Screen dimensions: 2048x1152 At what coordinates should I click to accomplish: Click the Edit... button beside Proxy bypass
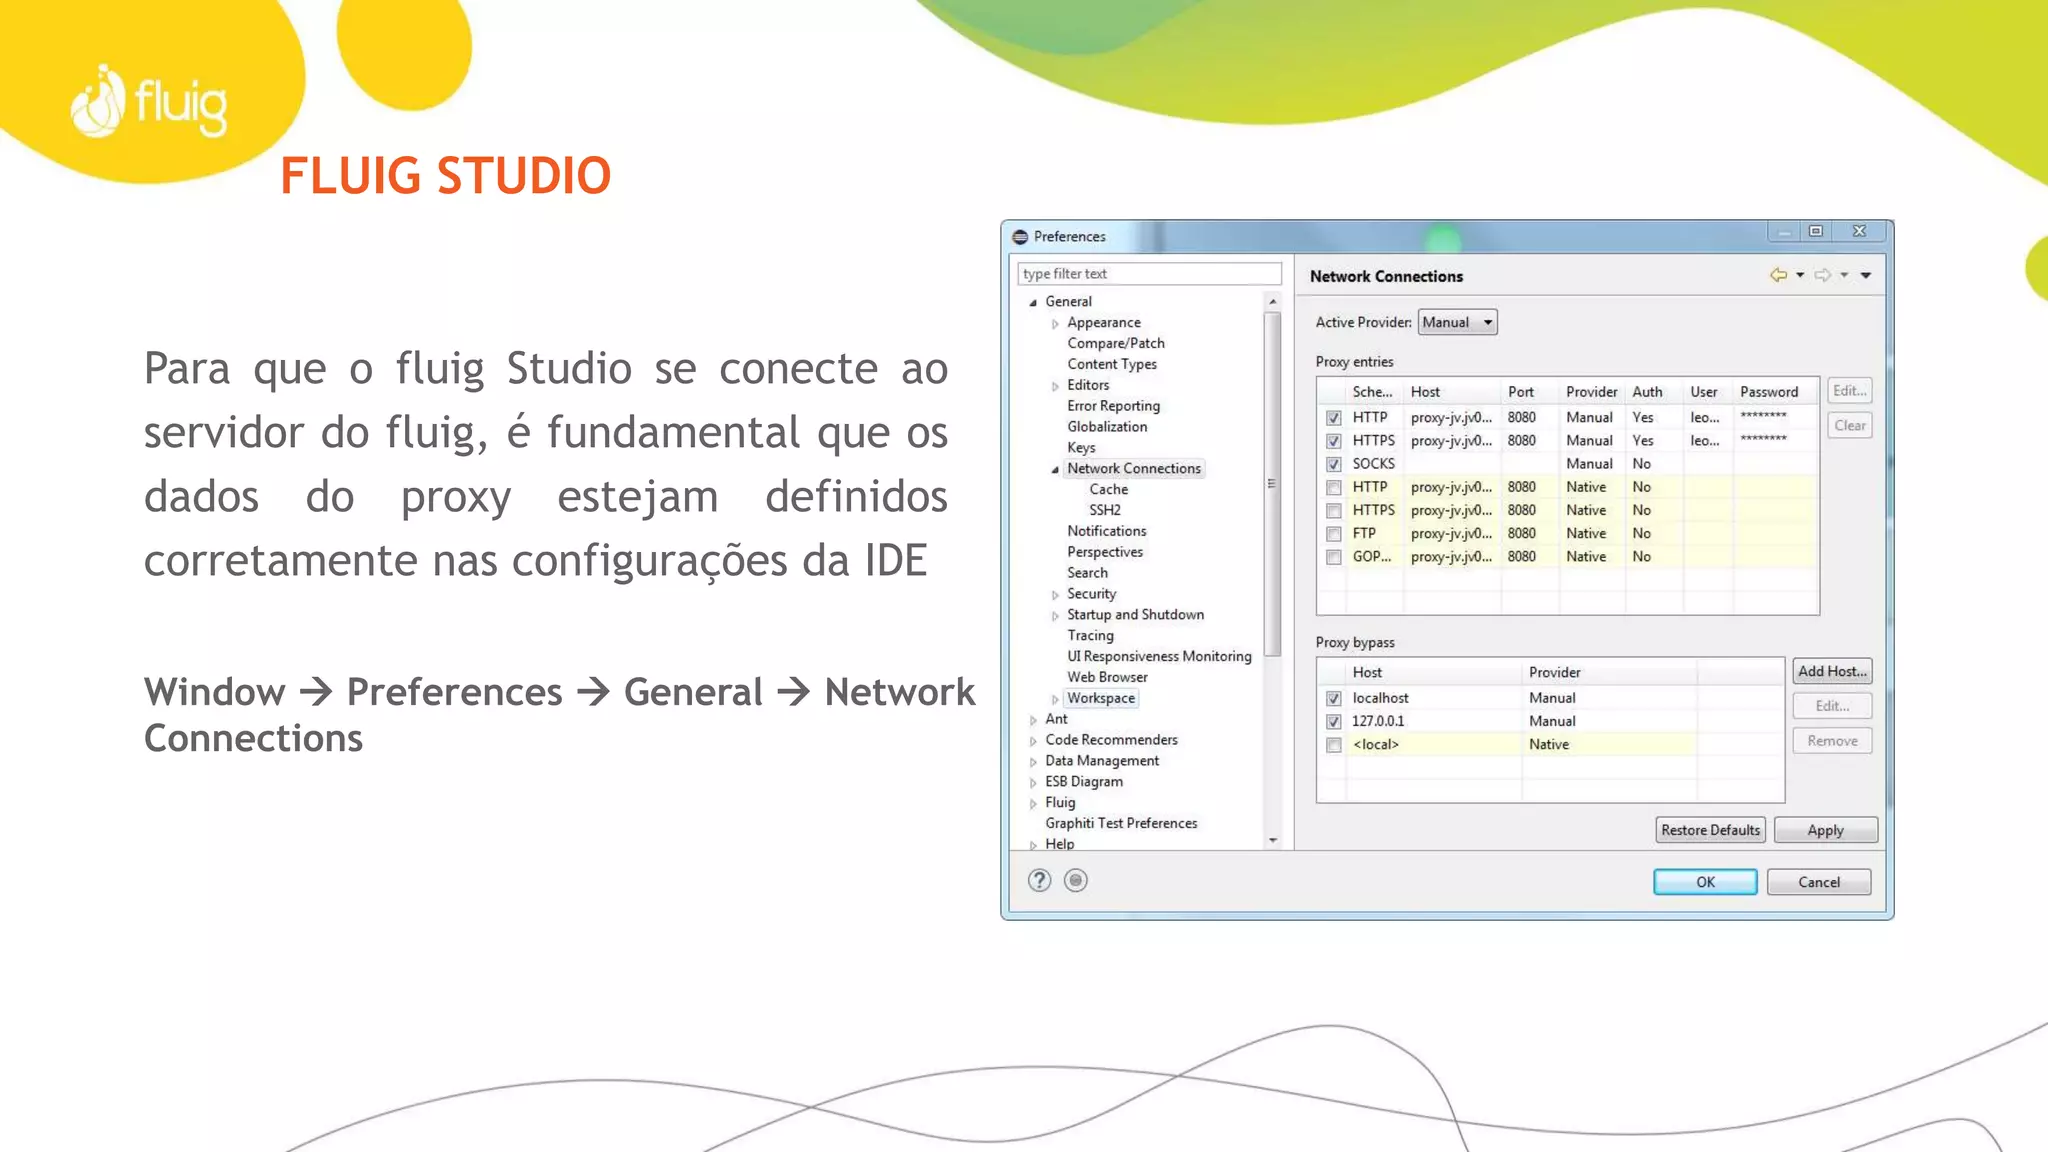click(1832, 706)
